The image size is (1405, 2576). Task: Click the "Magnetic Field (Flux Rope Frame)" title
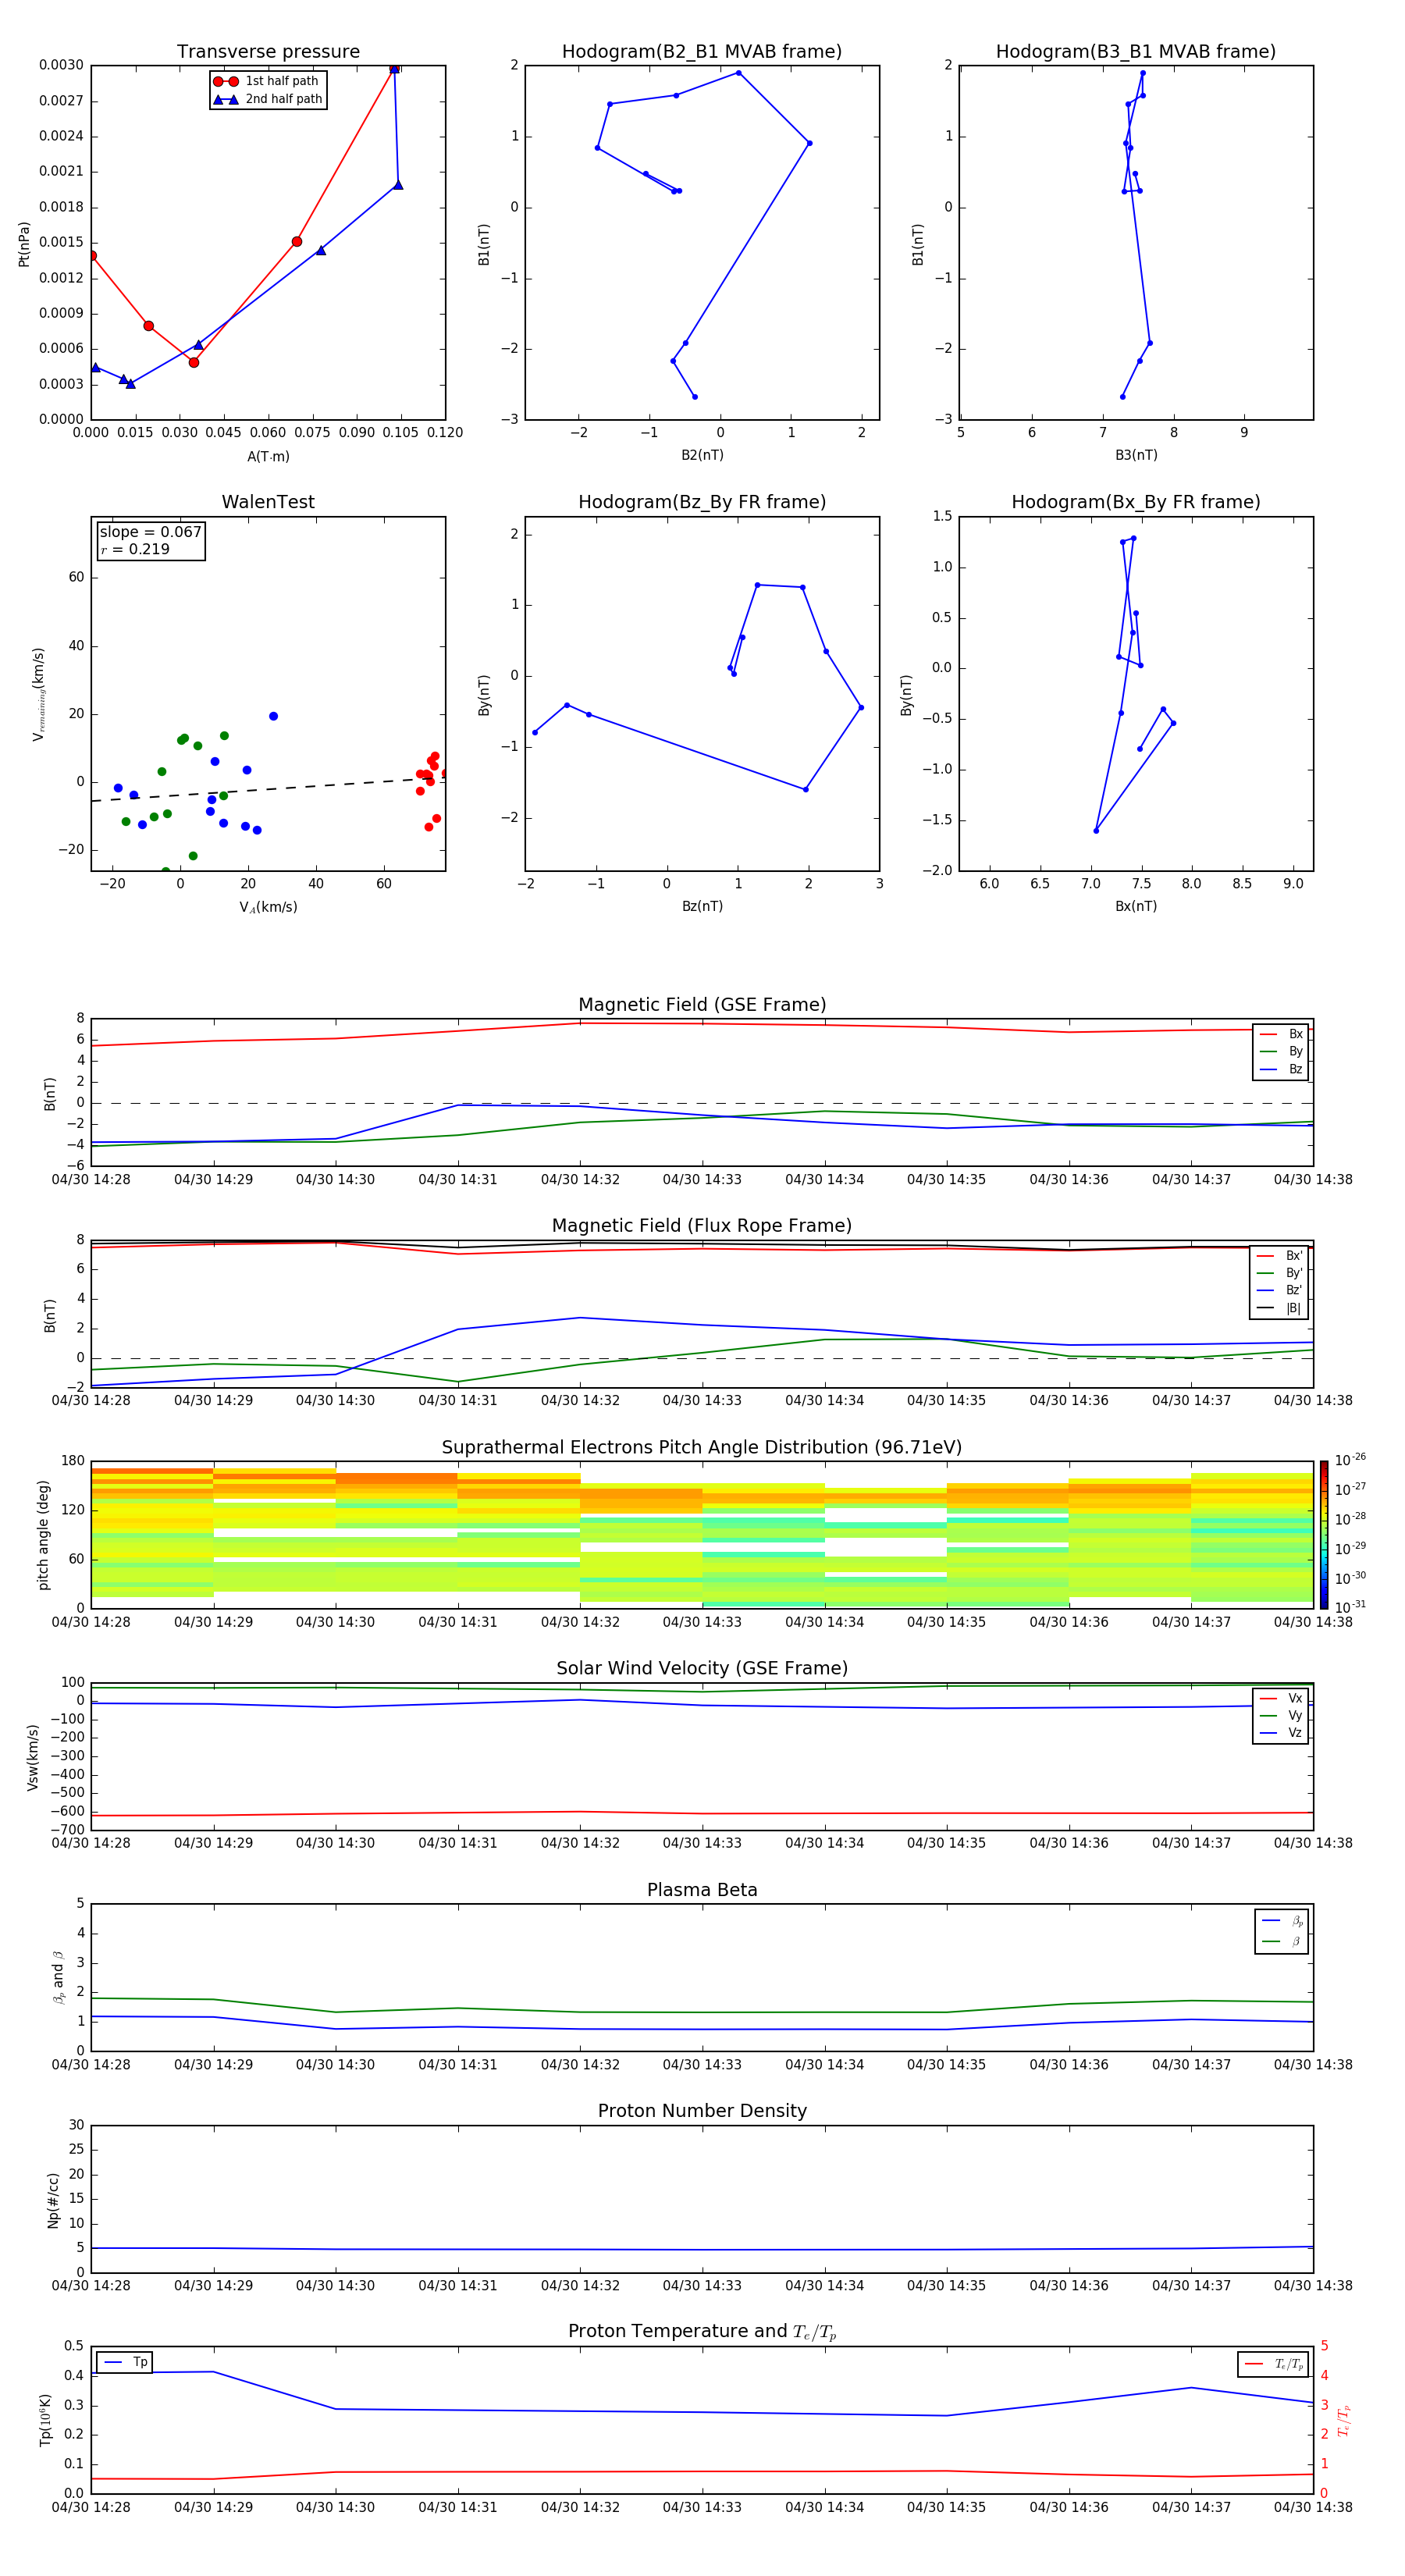(702, 1225)
